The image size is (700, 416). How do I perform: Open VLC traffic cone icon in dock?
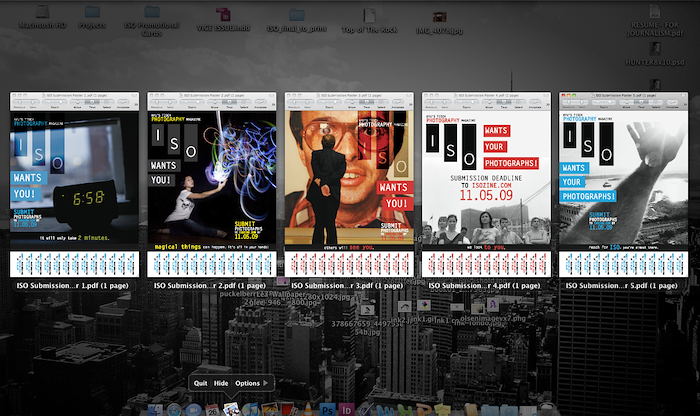[x=308, y=410]
